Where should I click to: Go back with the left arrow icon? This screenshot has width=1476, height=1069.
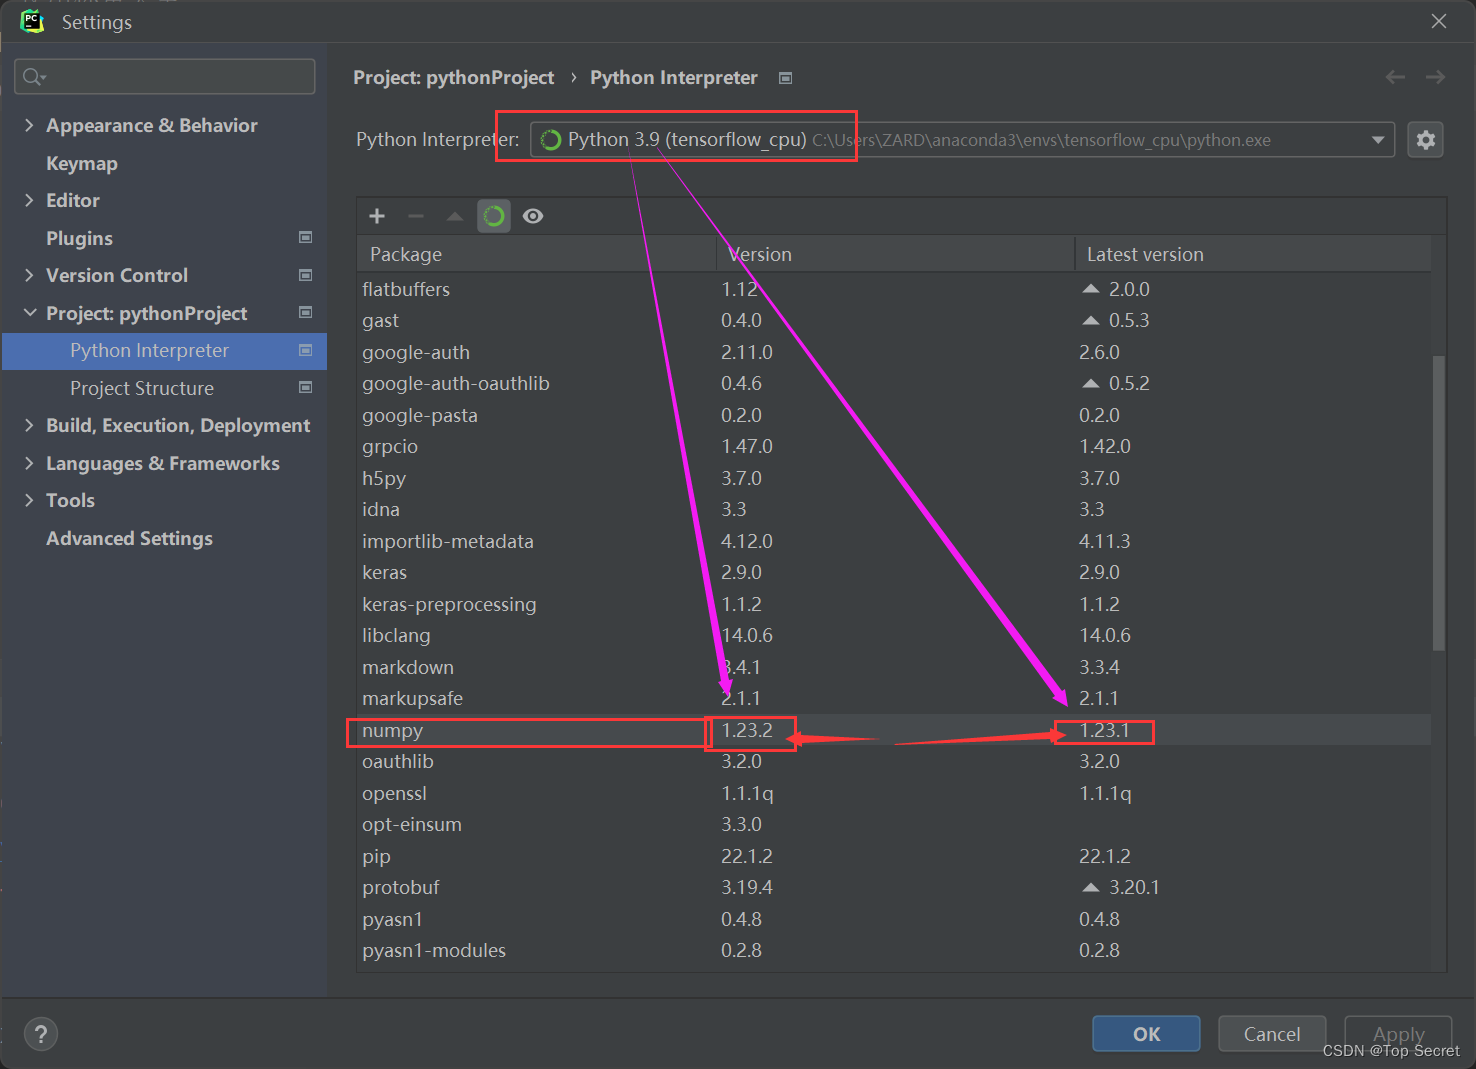point(1395,77)
